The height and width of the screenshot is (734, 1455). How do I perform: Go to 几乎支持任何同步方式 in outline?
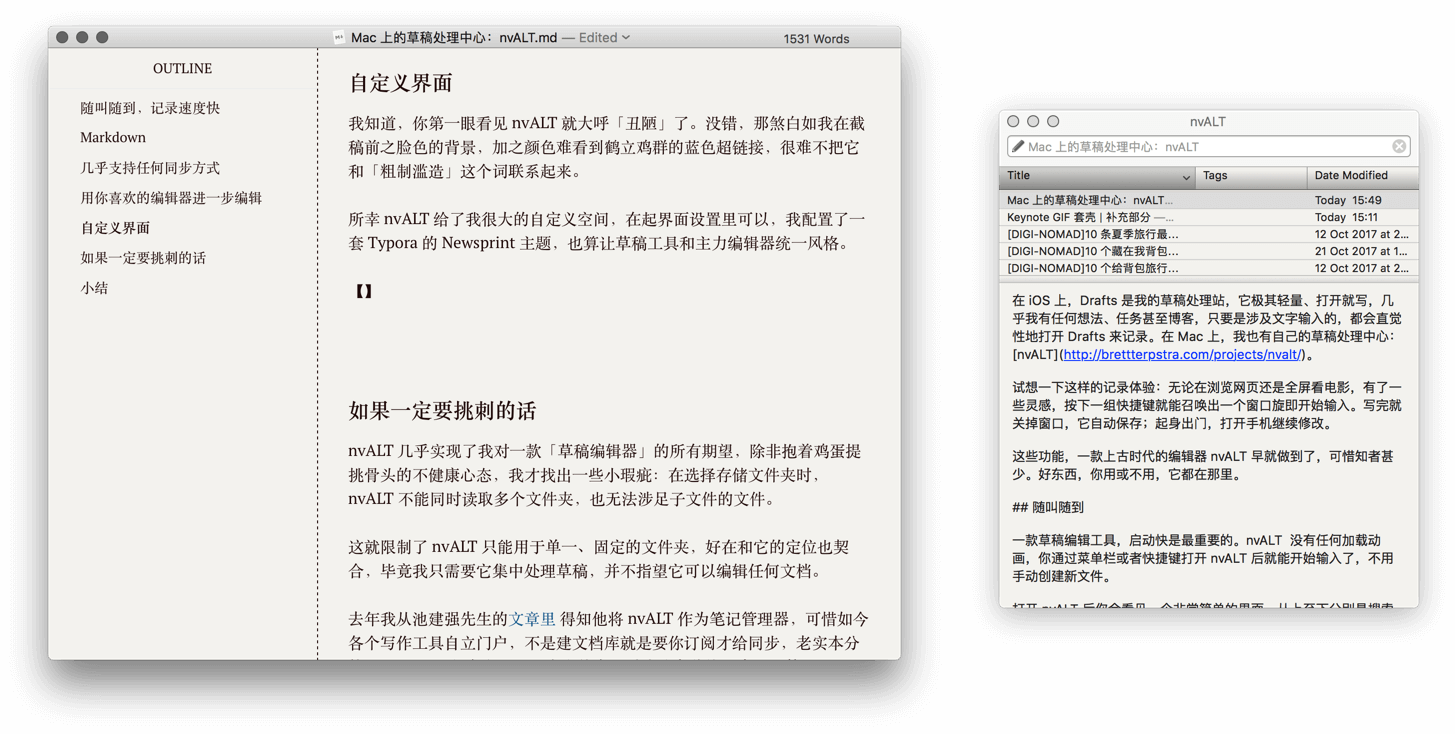150,168
